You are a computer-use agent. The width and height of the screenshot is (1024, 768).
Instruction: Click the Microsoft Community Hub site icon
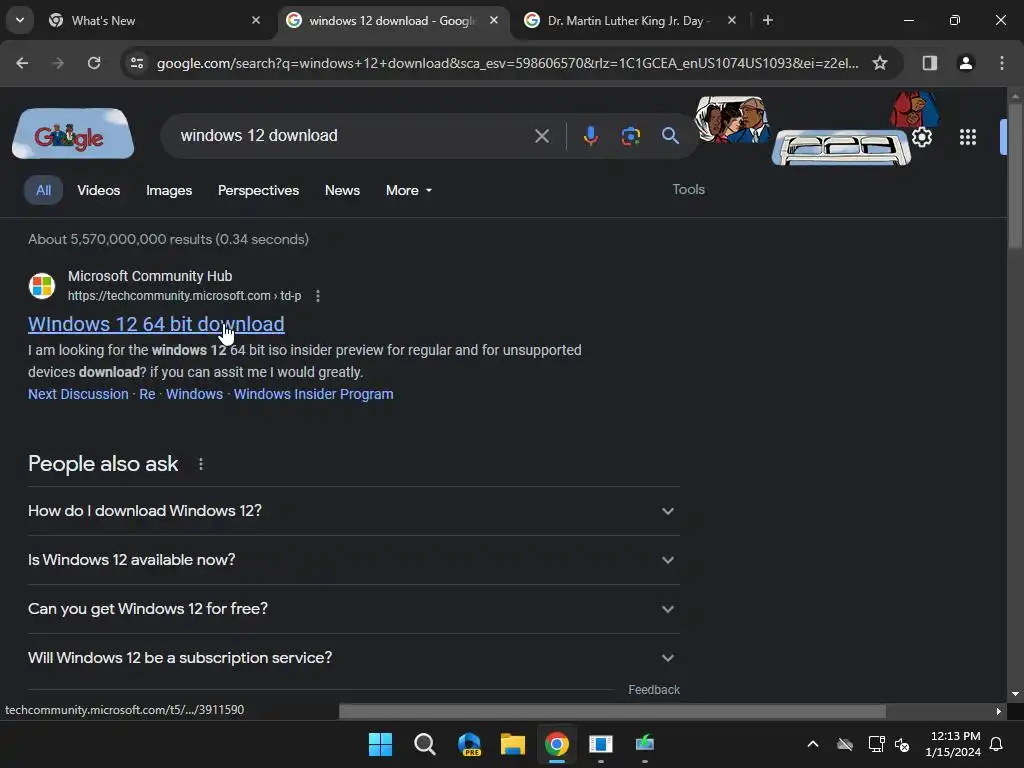[x=42, y=286]
